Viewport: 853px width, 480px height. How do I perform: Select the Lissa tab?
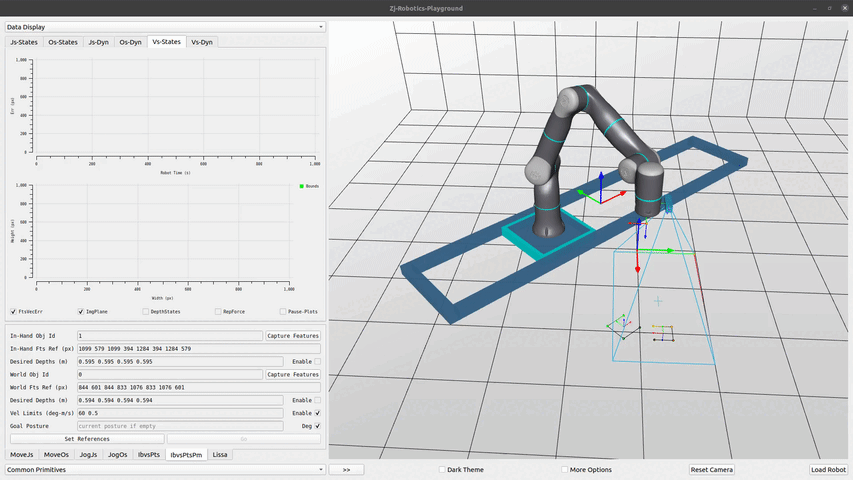pyautogui.click(x=220, y=454)
